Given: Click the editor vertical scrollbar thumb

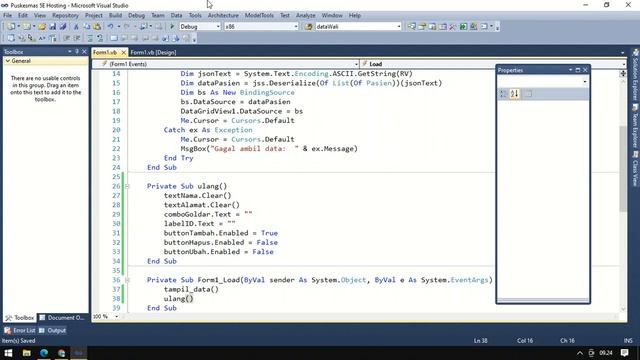Looking at the screenshot, I should [x=623, y=168].
